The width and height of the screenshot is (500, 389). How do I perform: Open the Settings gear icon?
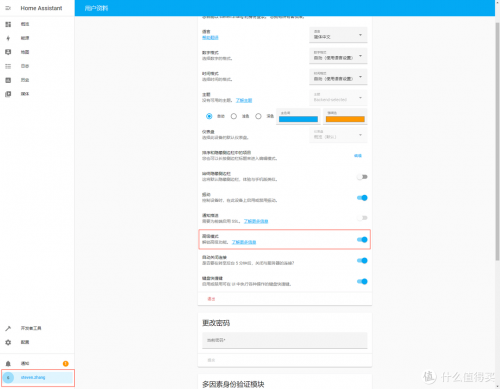click(8, 342)
